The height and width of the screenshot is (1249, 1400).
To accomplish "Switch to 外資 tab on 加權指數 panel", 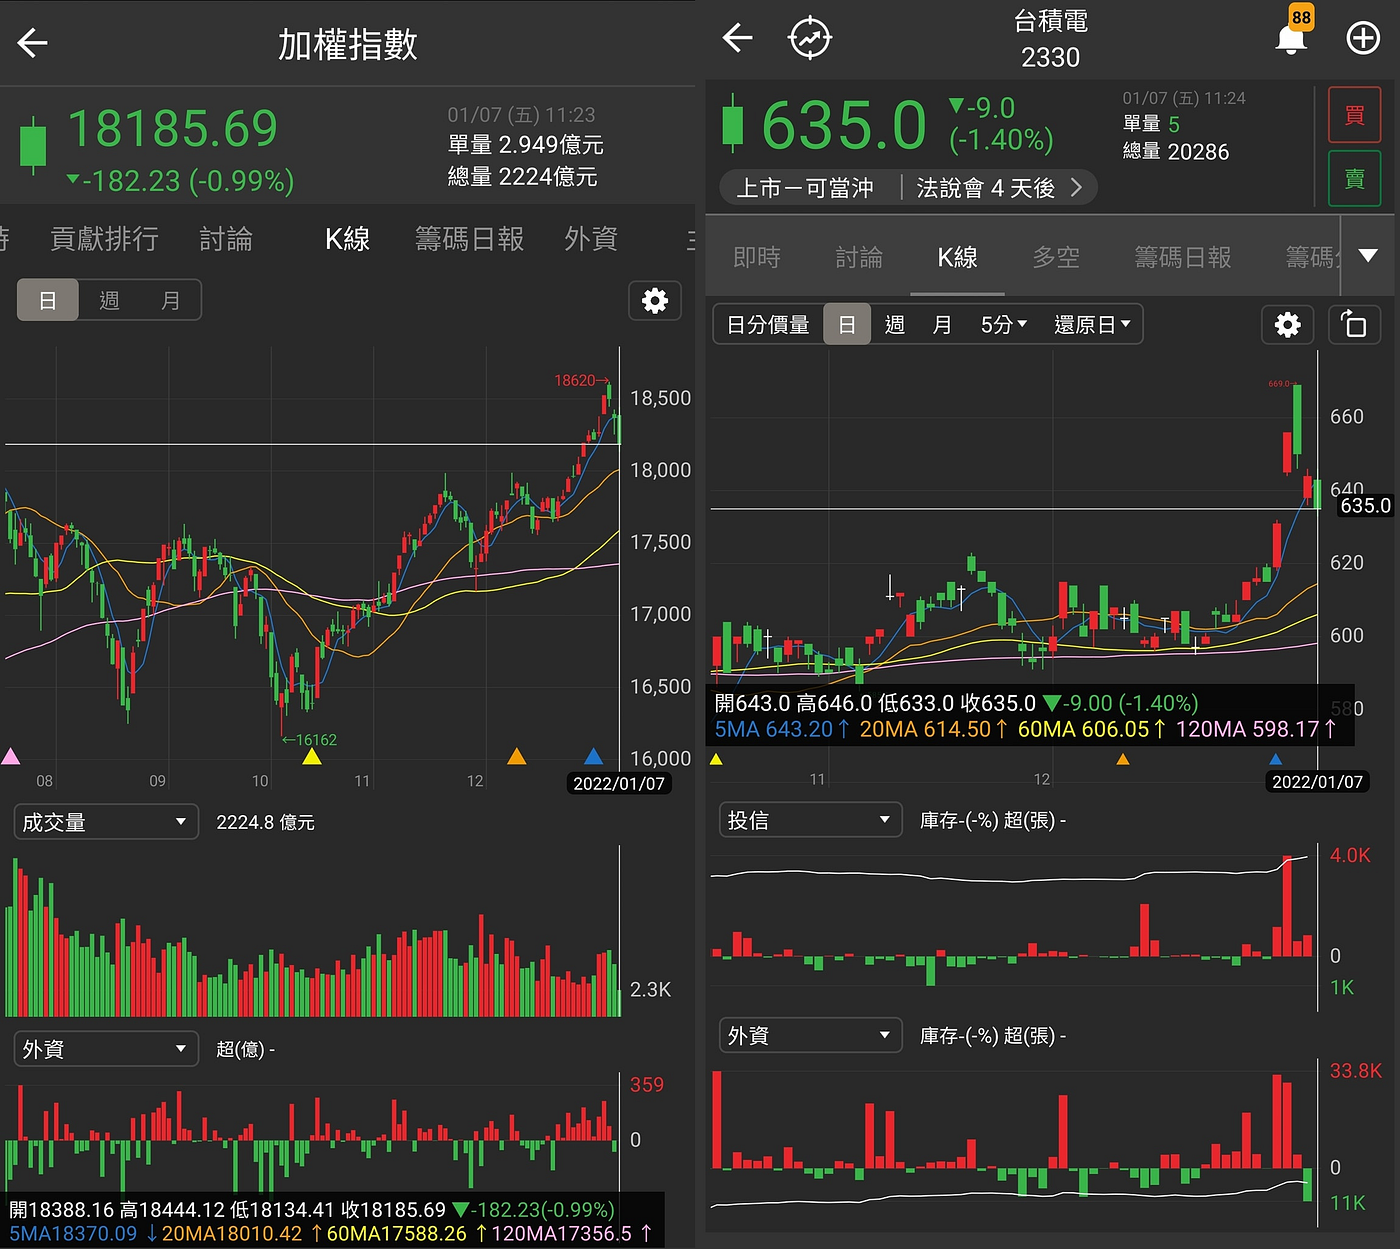I will click(x=591, y=239).
